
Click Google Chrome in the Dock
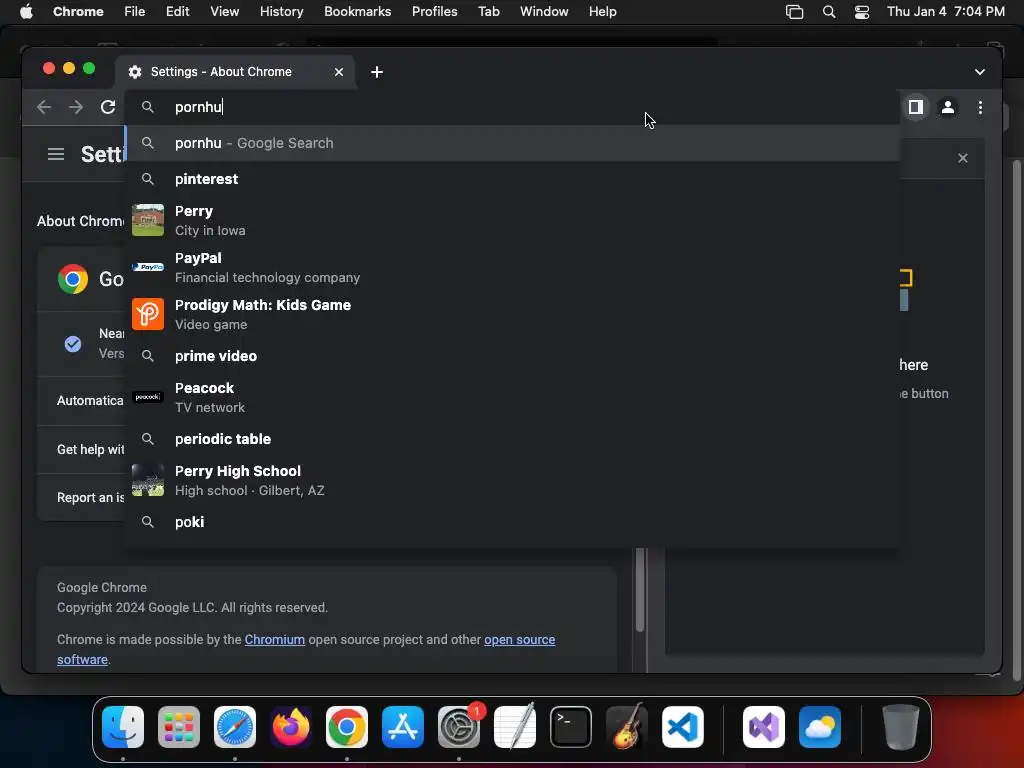[x=347, y=727]
